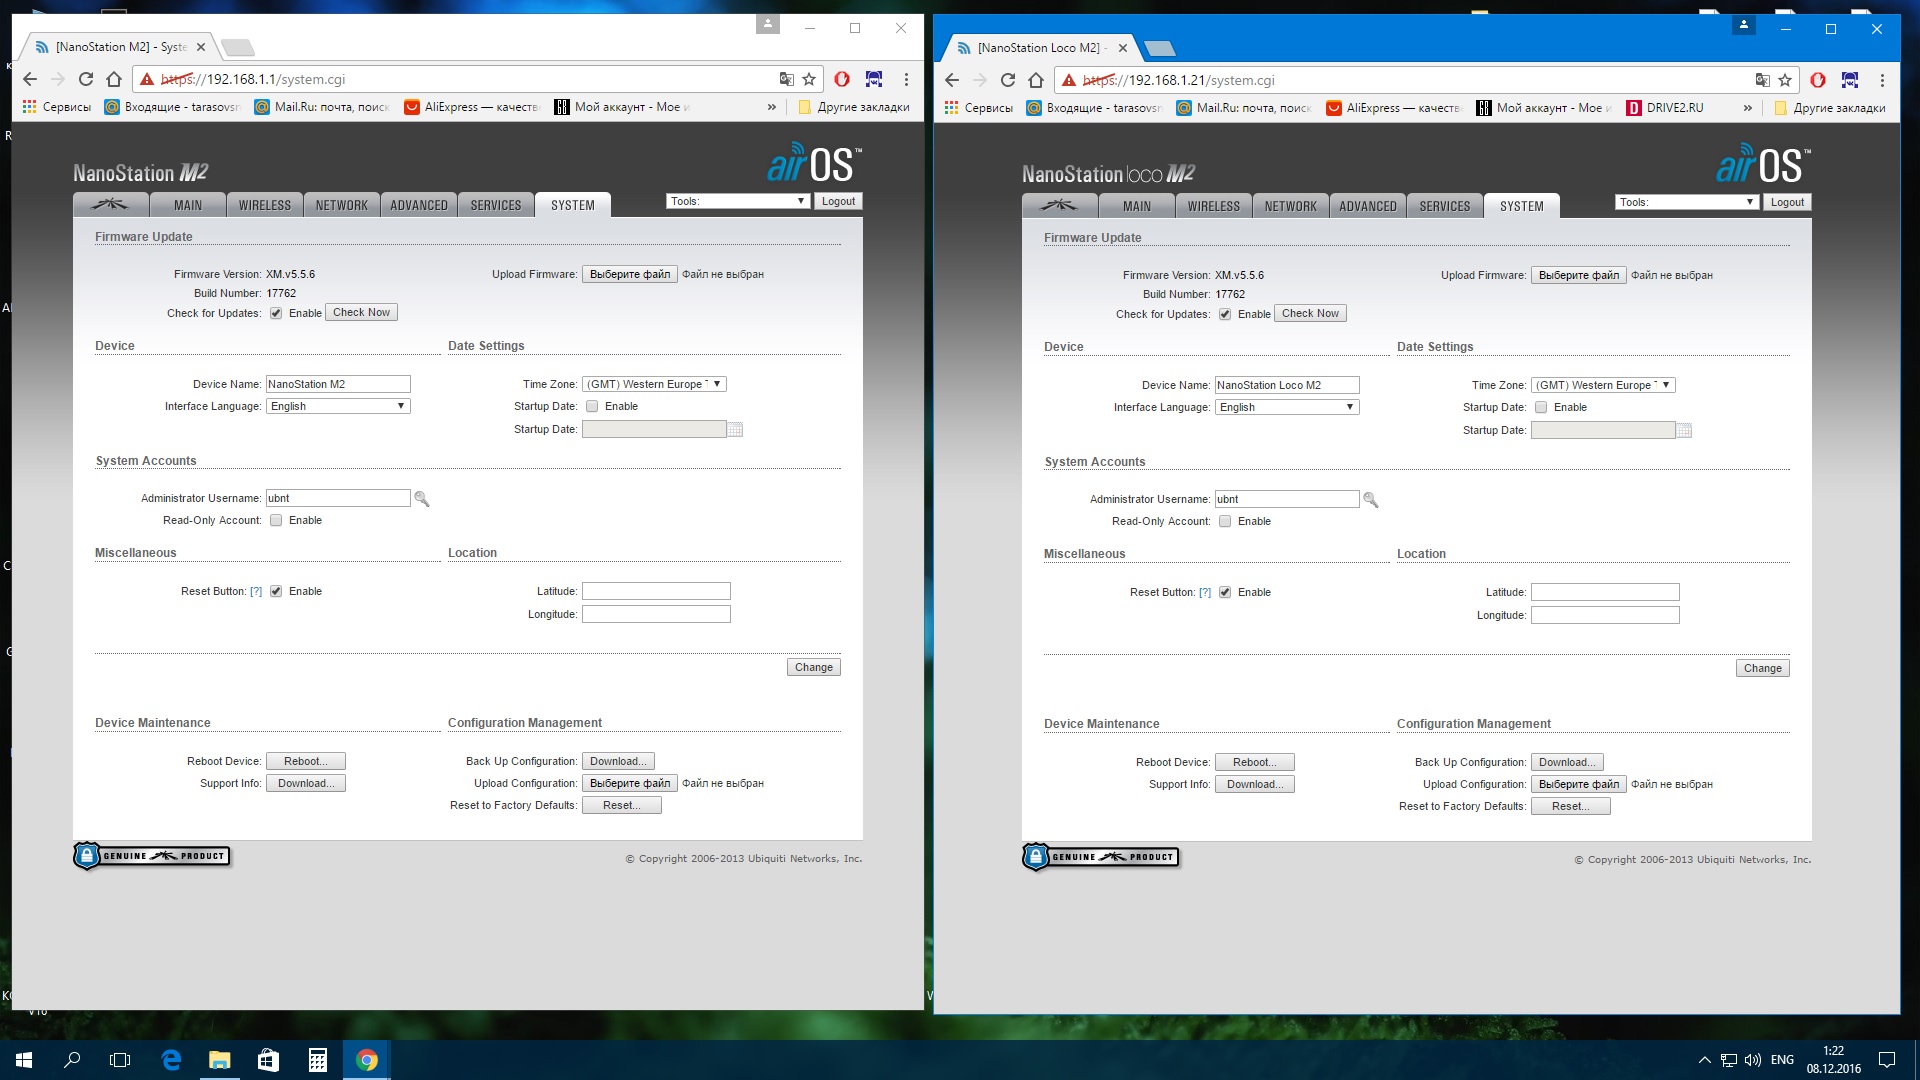Expand hidden bookmarks chevron in left browser
Screen dimensions: 1920x1080
771,107
